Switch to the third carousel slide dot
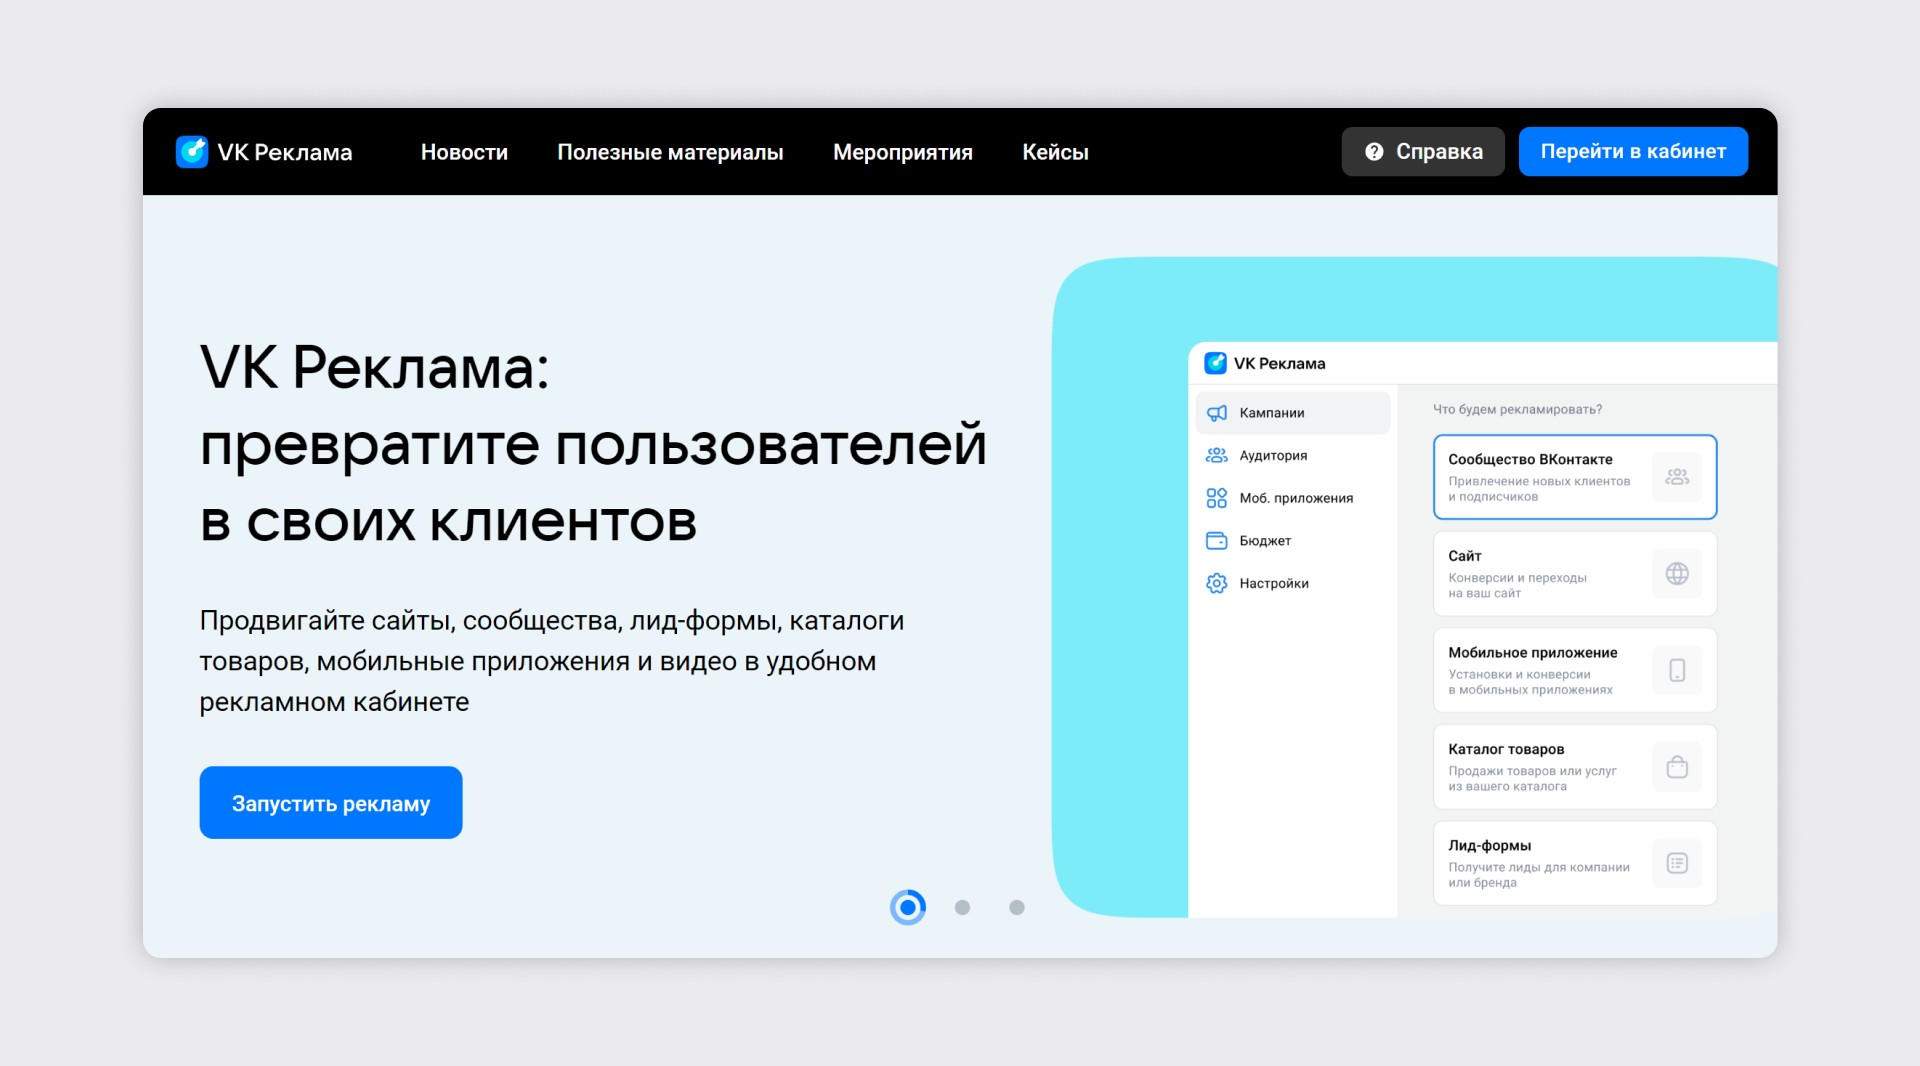The width and height of the screenshot is (1920, 1066). click(1017, 907)
